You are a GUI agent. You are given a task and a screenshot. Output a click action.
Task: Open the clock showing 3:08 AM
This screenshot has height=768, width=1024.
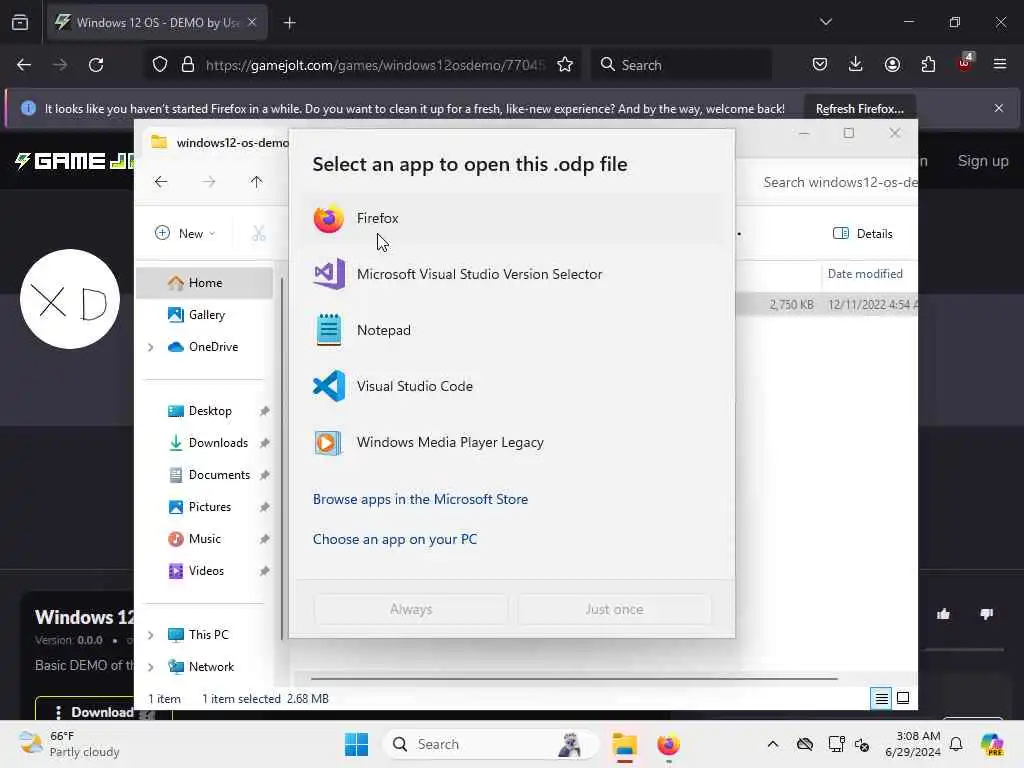(913, 744)
